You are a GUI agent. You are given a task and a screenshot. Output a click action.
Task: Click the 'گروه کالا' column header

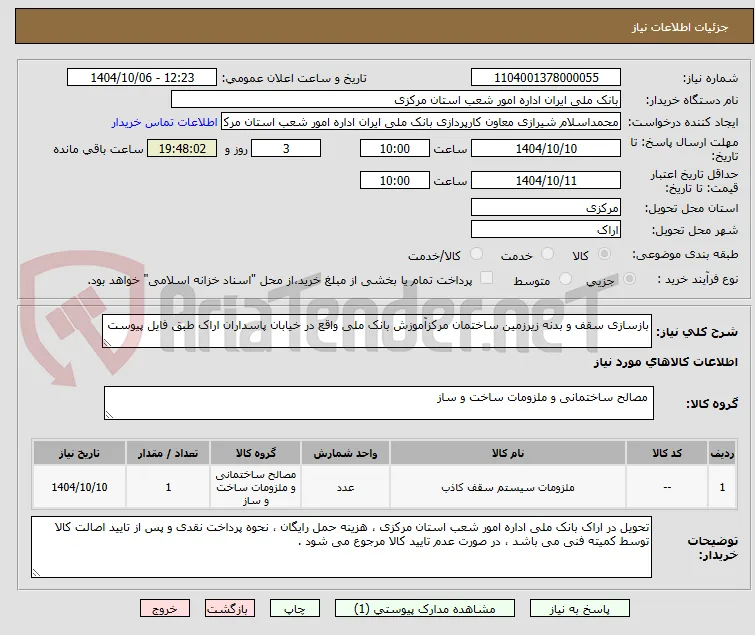pyautogui.click(x=256, y=453)
